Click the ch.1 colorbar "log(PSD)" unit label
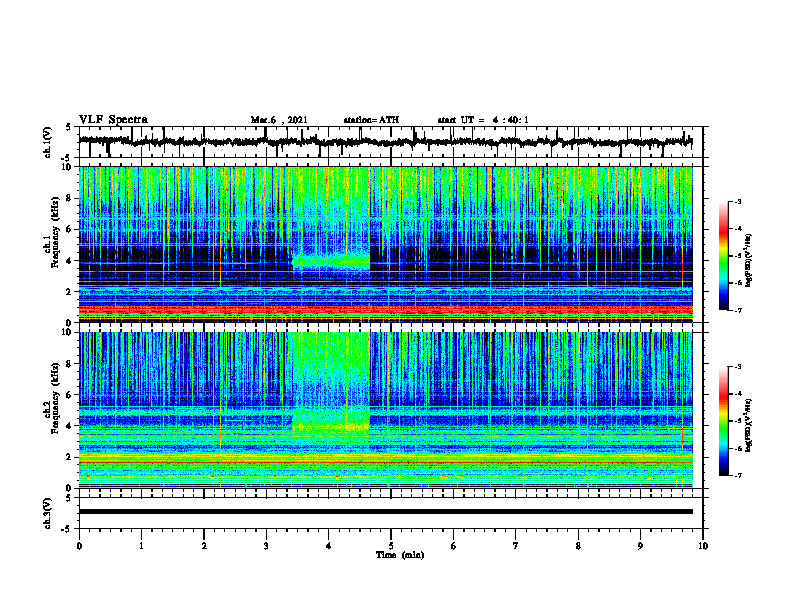Image resolution: width=792 pixels, height=612 pixels. [749, 260]
